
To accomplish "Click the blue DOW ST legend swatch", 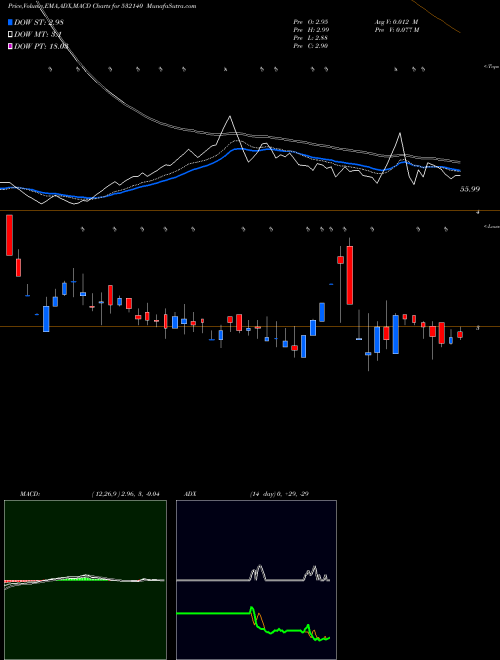I will (x=10, y=22).
